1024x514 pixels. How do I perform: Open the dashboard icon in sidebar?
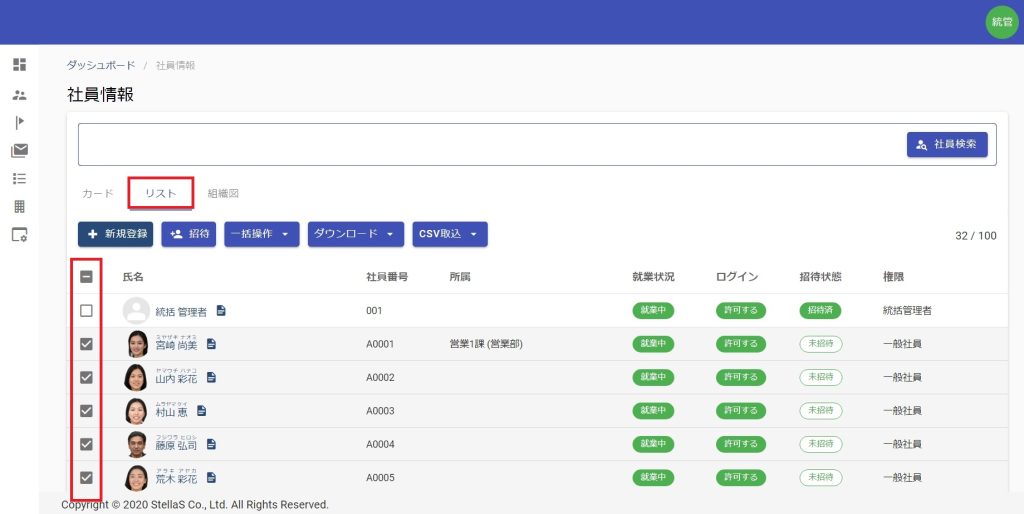(19, 65)
